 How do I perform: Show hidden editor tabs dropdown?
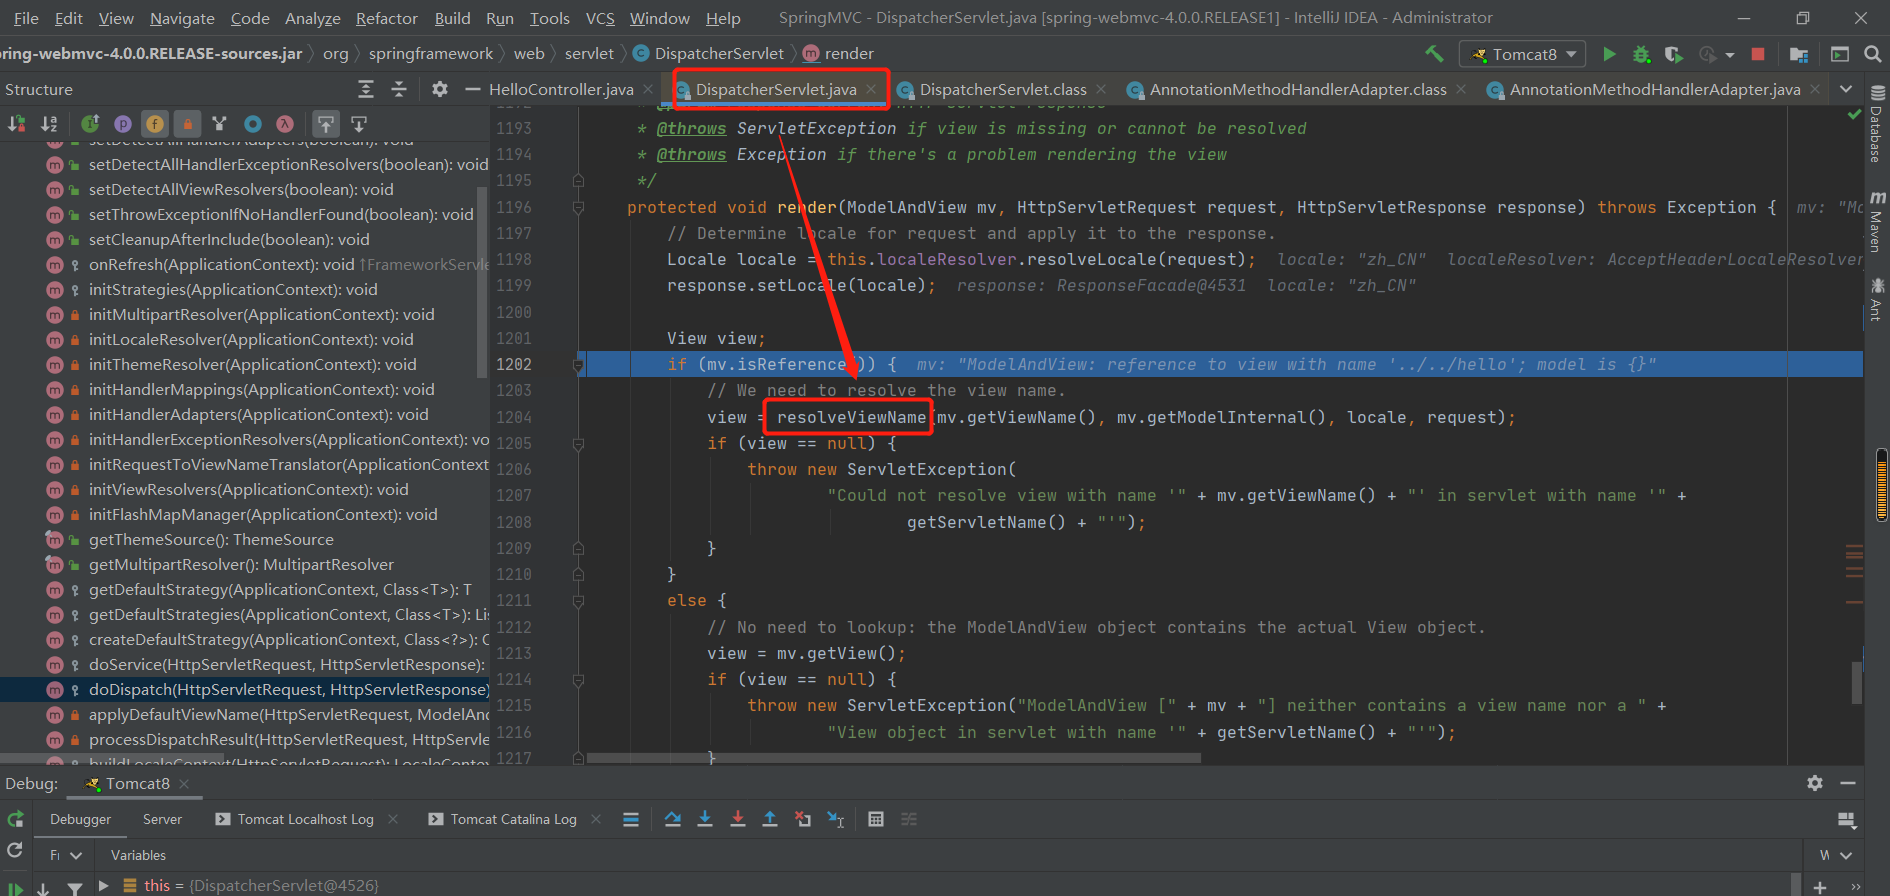tap(1846, 89)
